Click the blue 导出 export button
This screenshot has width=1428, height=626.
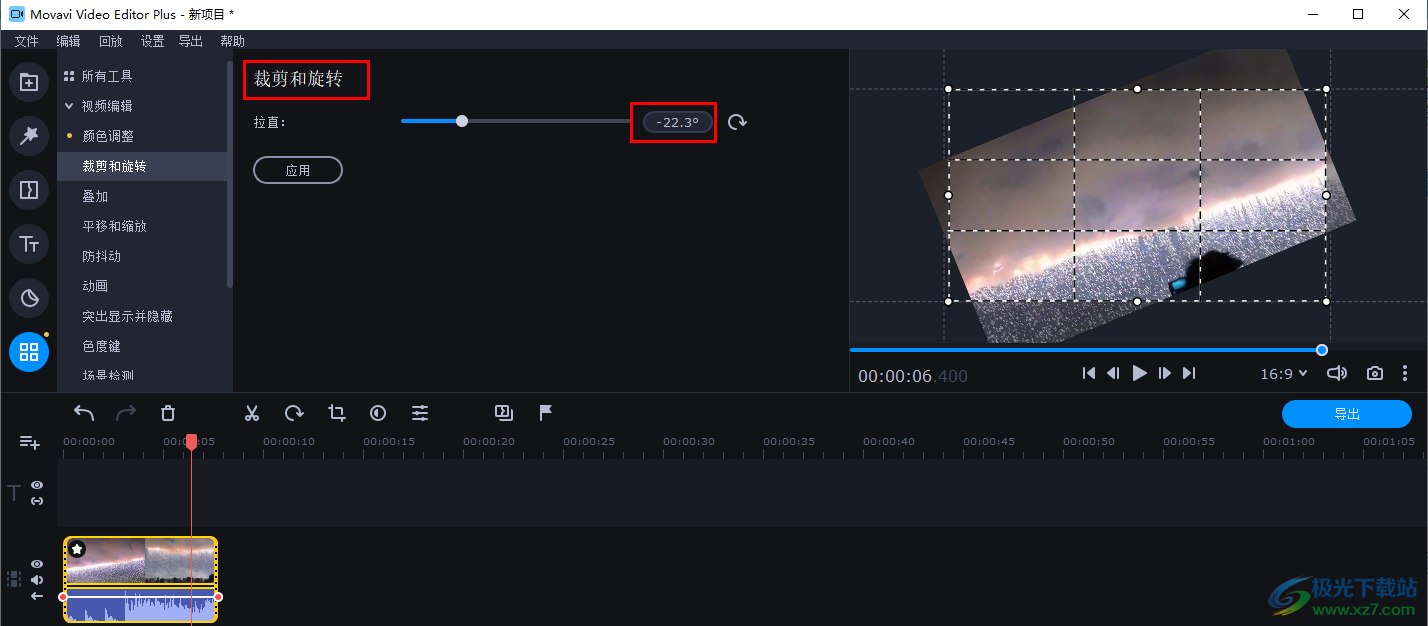click(x=1346, y=414)
